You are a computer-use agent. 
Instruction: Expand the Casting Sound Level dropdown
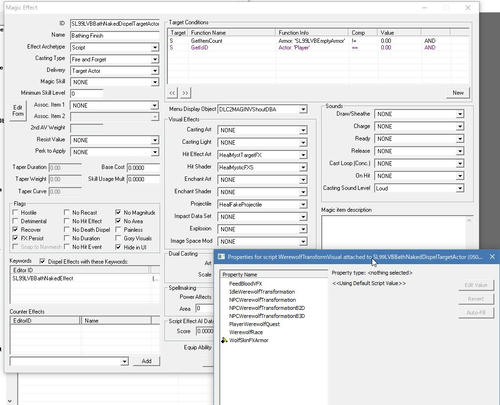click(460, 188)
